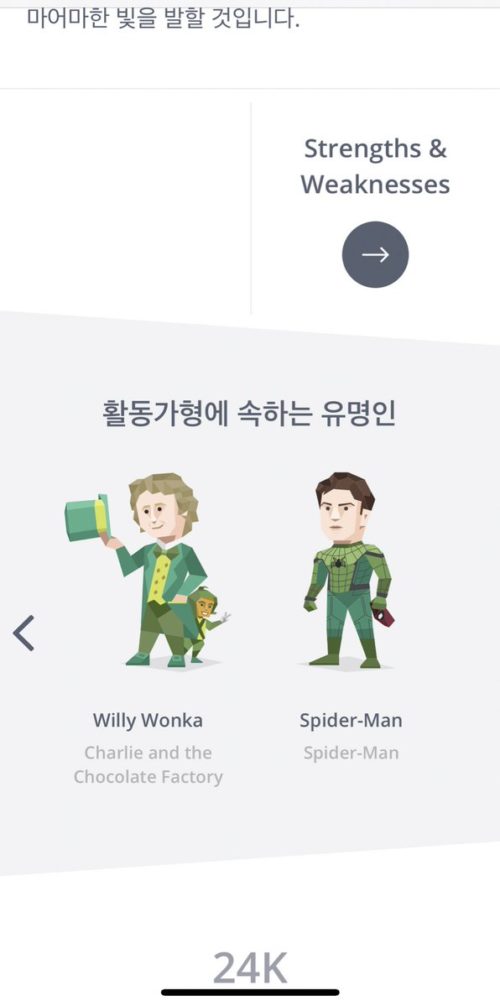500x1006 pixels.
Task: Tap the 활동가형에 속하는 유명인 heading
Action: point(250,413)
